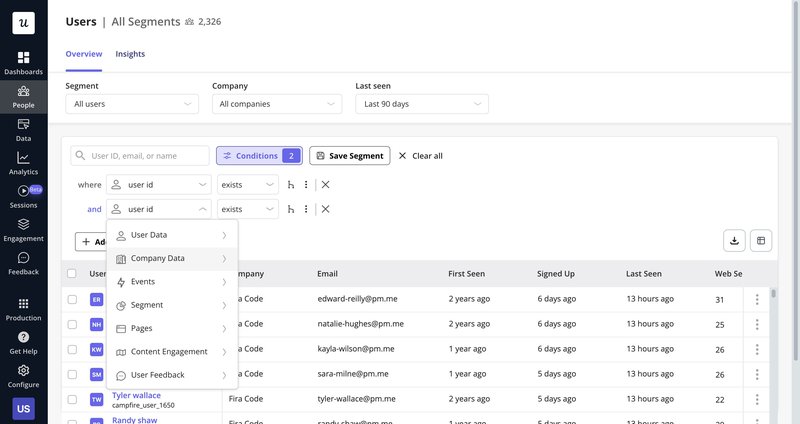Toggle the select-all checkbox in header
The image size is (800, 424).
click(x=72, y=273)
